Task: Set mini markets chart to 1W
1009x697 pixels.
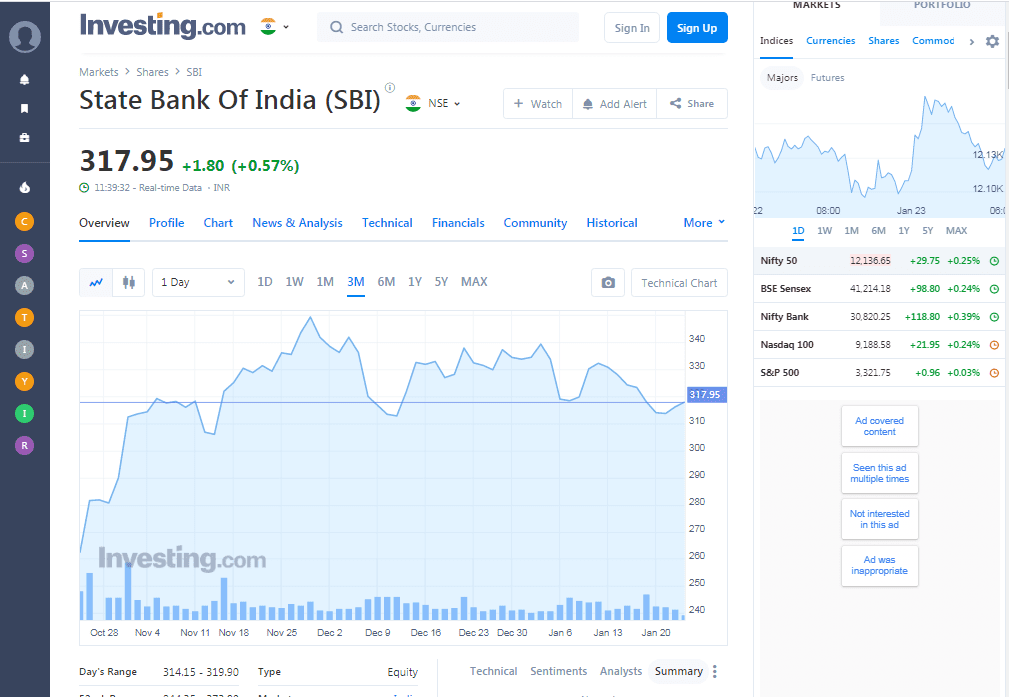Action: click(824, 230)
